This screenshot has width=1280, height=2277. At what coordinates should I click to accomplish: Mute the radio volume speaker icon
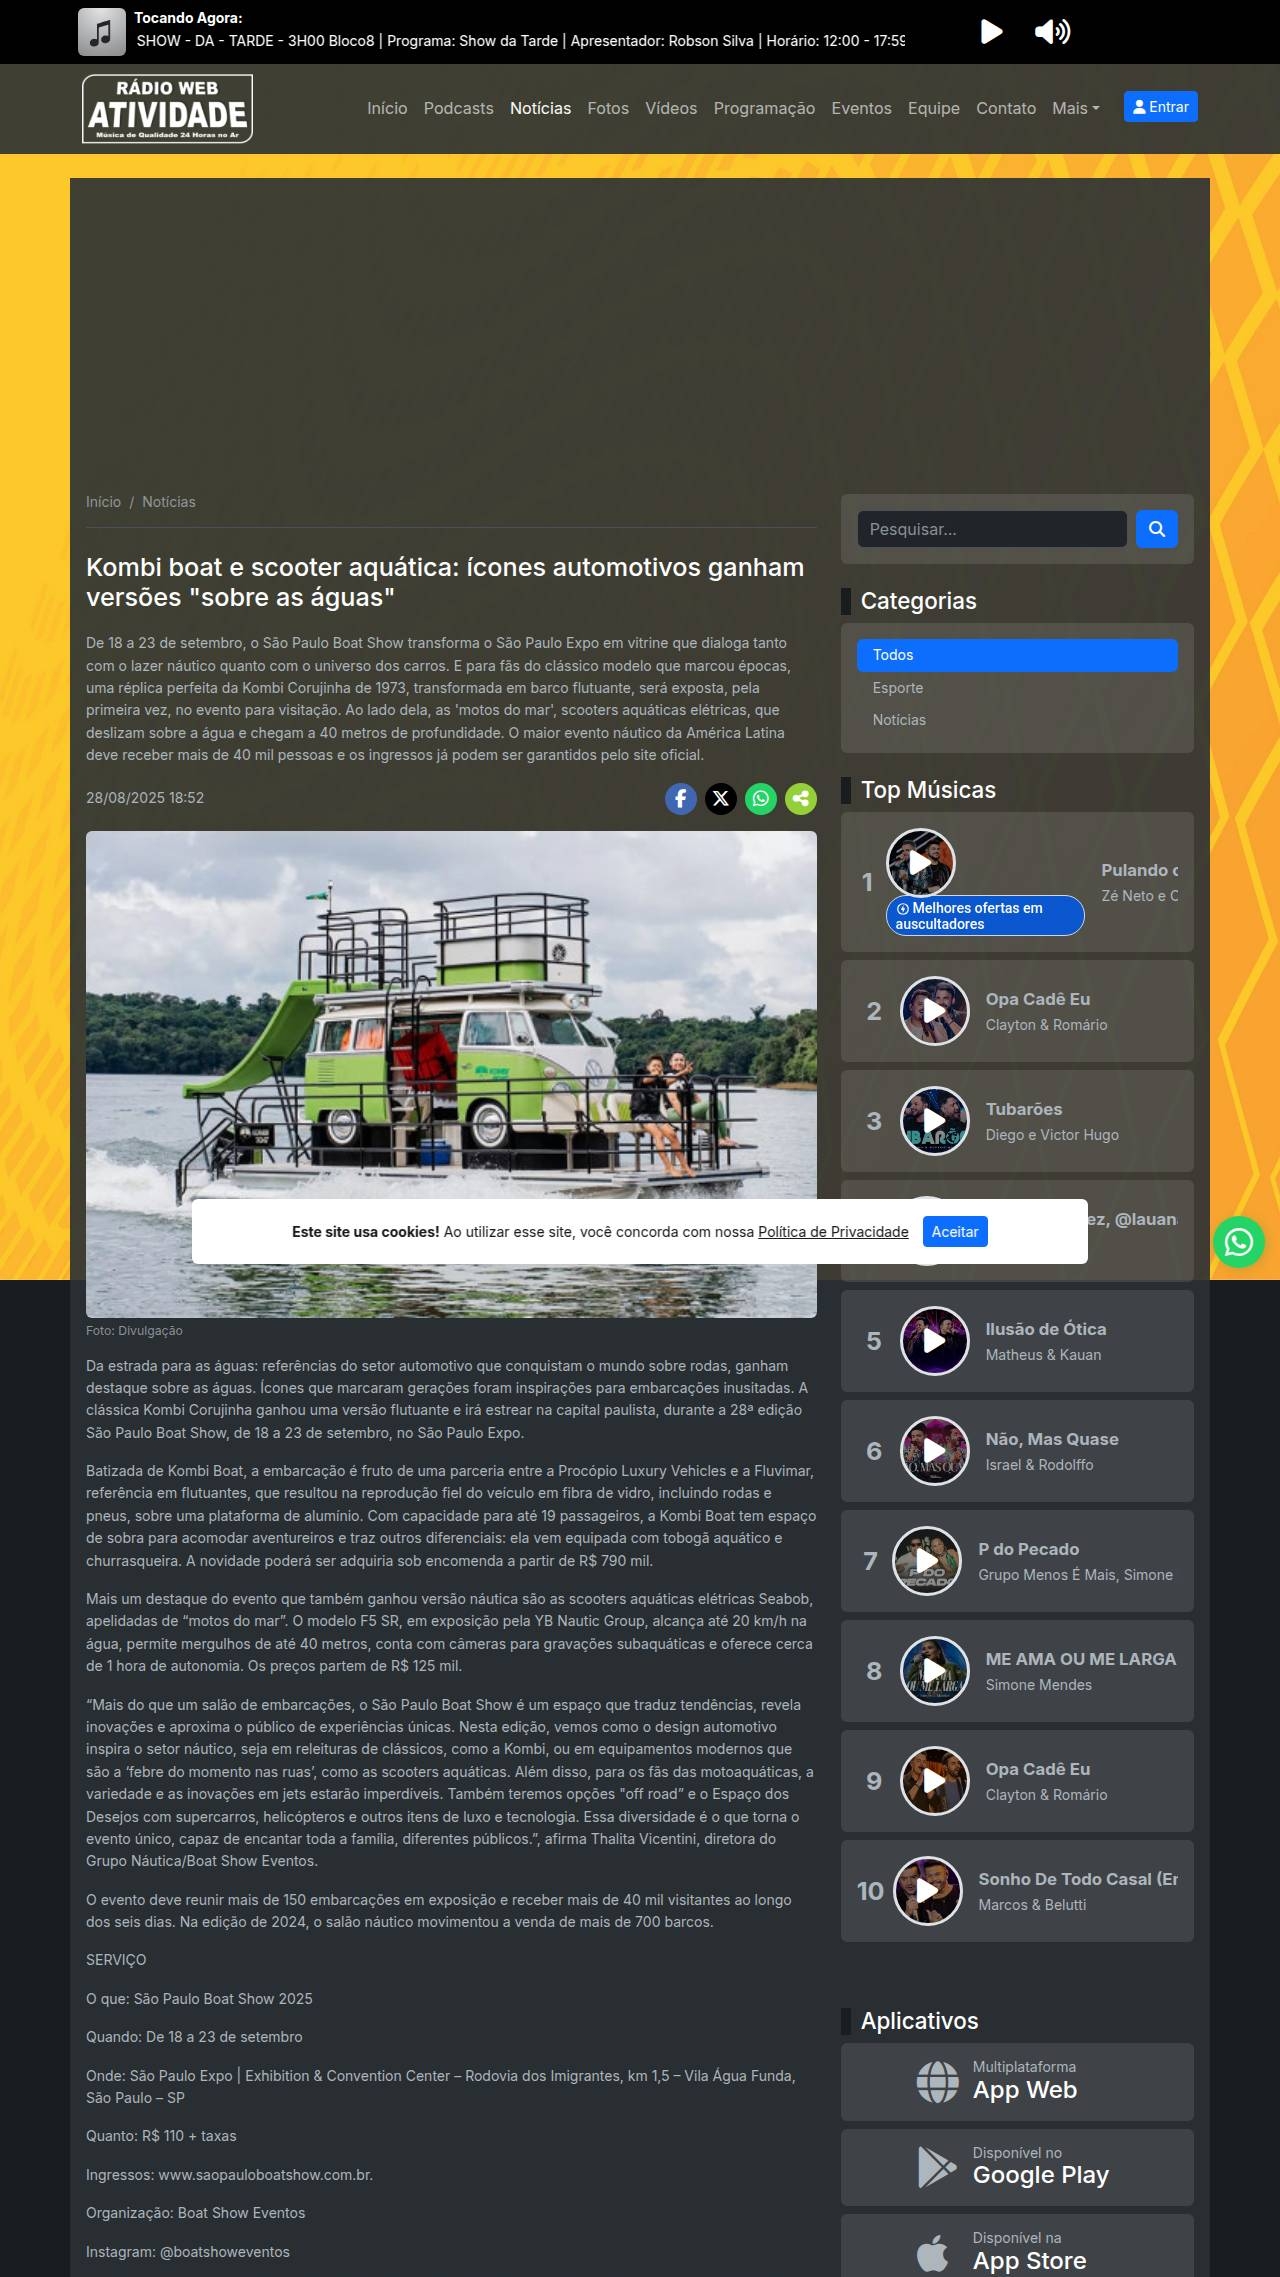[x=1052, y=32]
